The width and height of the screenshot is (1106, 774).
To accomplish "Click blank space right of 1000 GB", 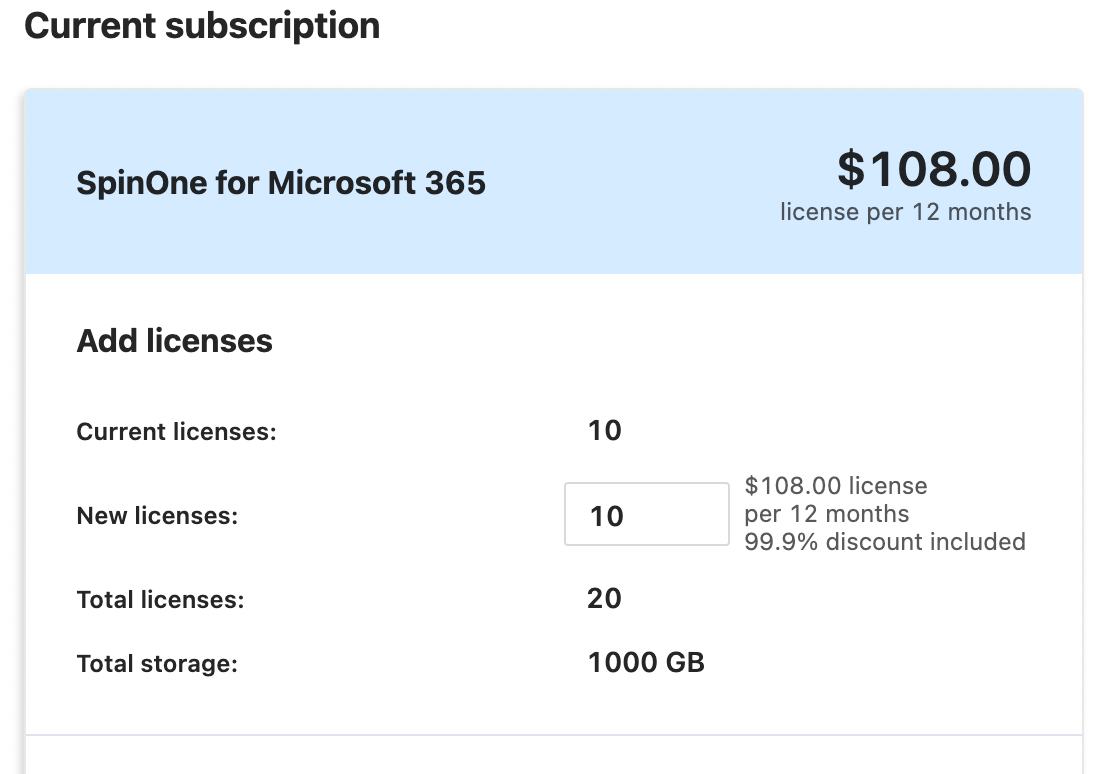I will coord(880,662).
